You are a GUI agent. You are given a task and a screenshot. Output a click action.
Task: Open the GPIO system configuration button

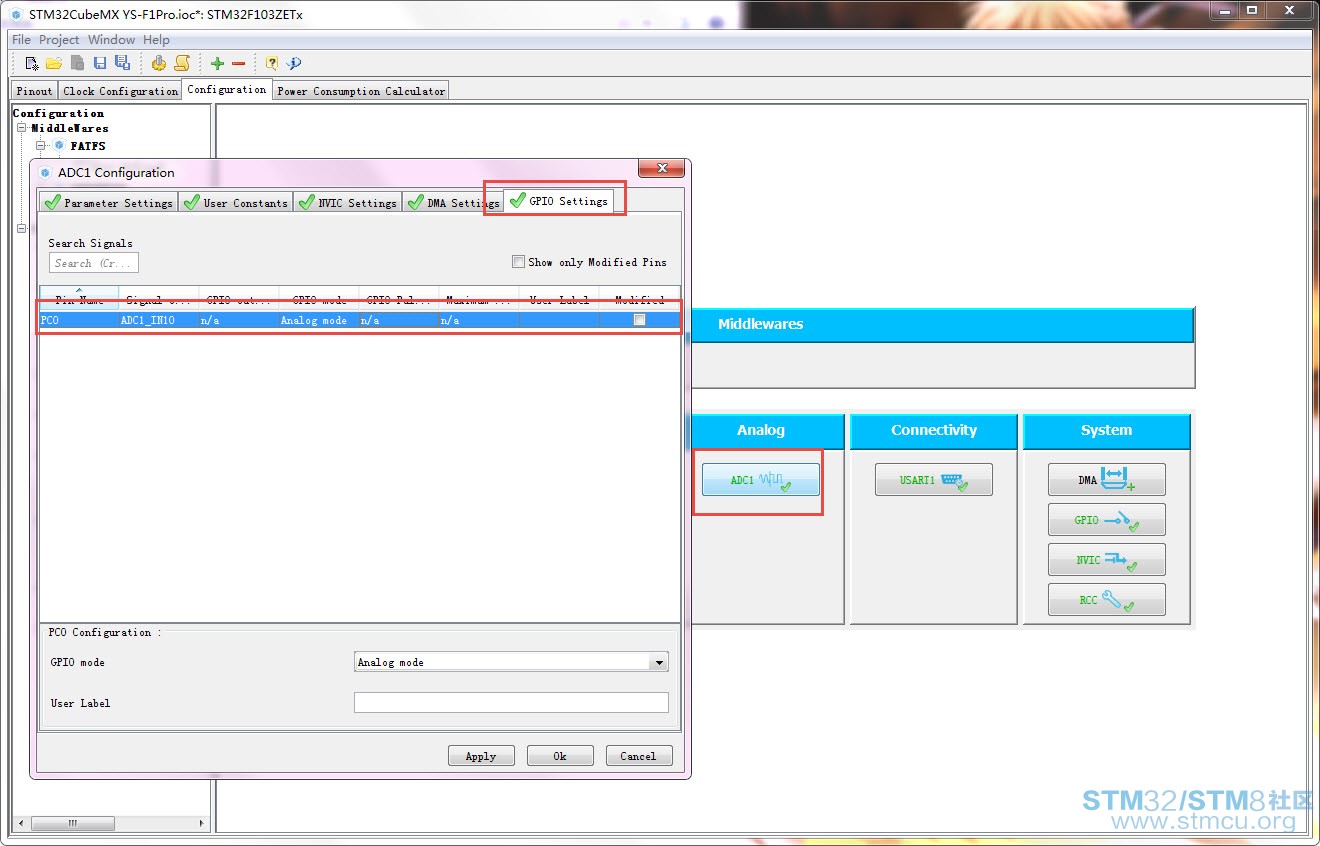pyautogui.click(x=1107, y=520)
